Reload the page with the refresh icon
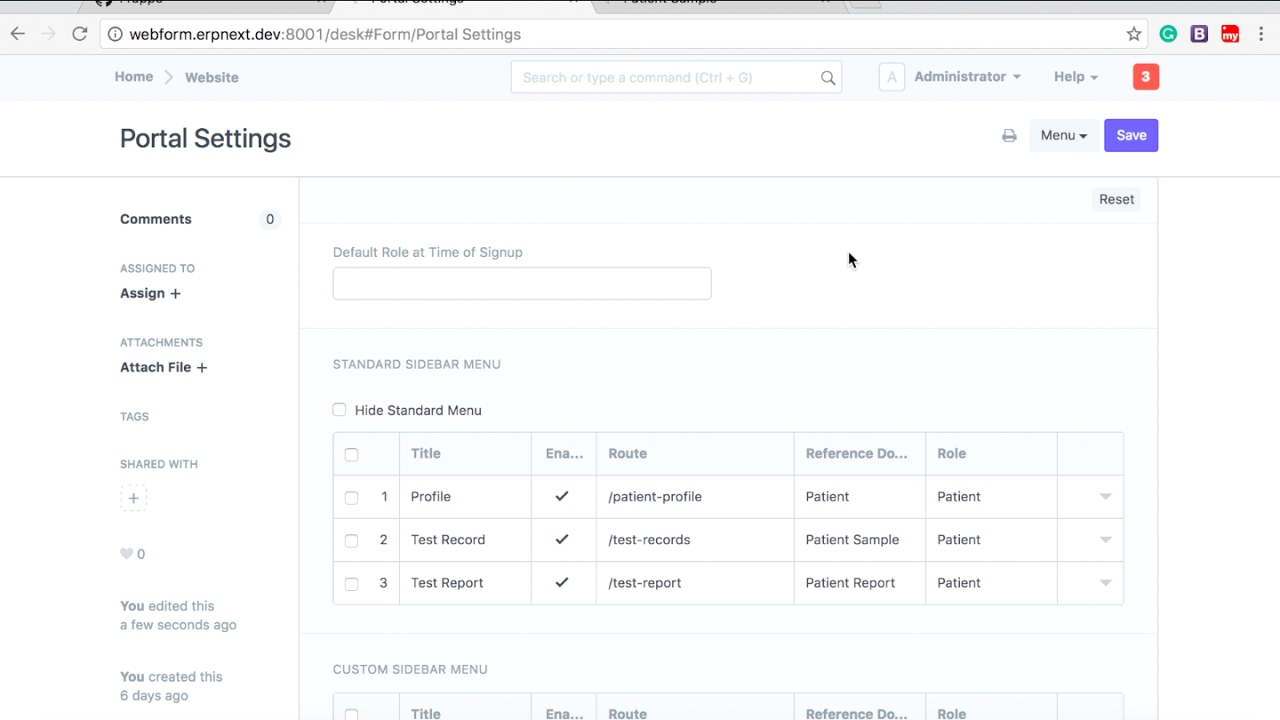Image resolution: width=1280 pixels, height=720 pixels. point(80,34)
